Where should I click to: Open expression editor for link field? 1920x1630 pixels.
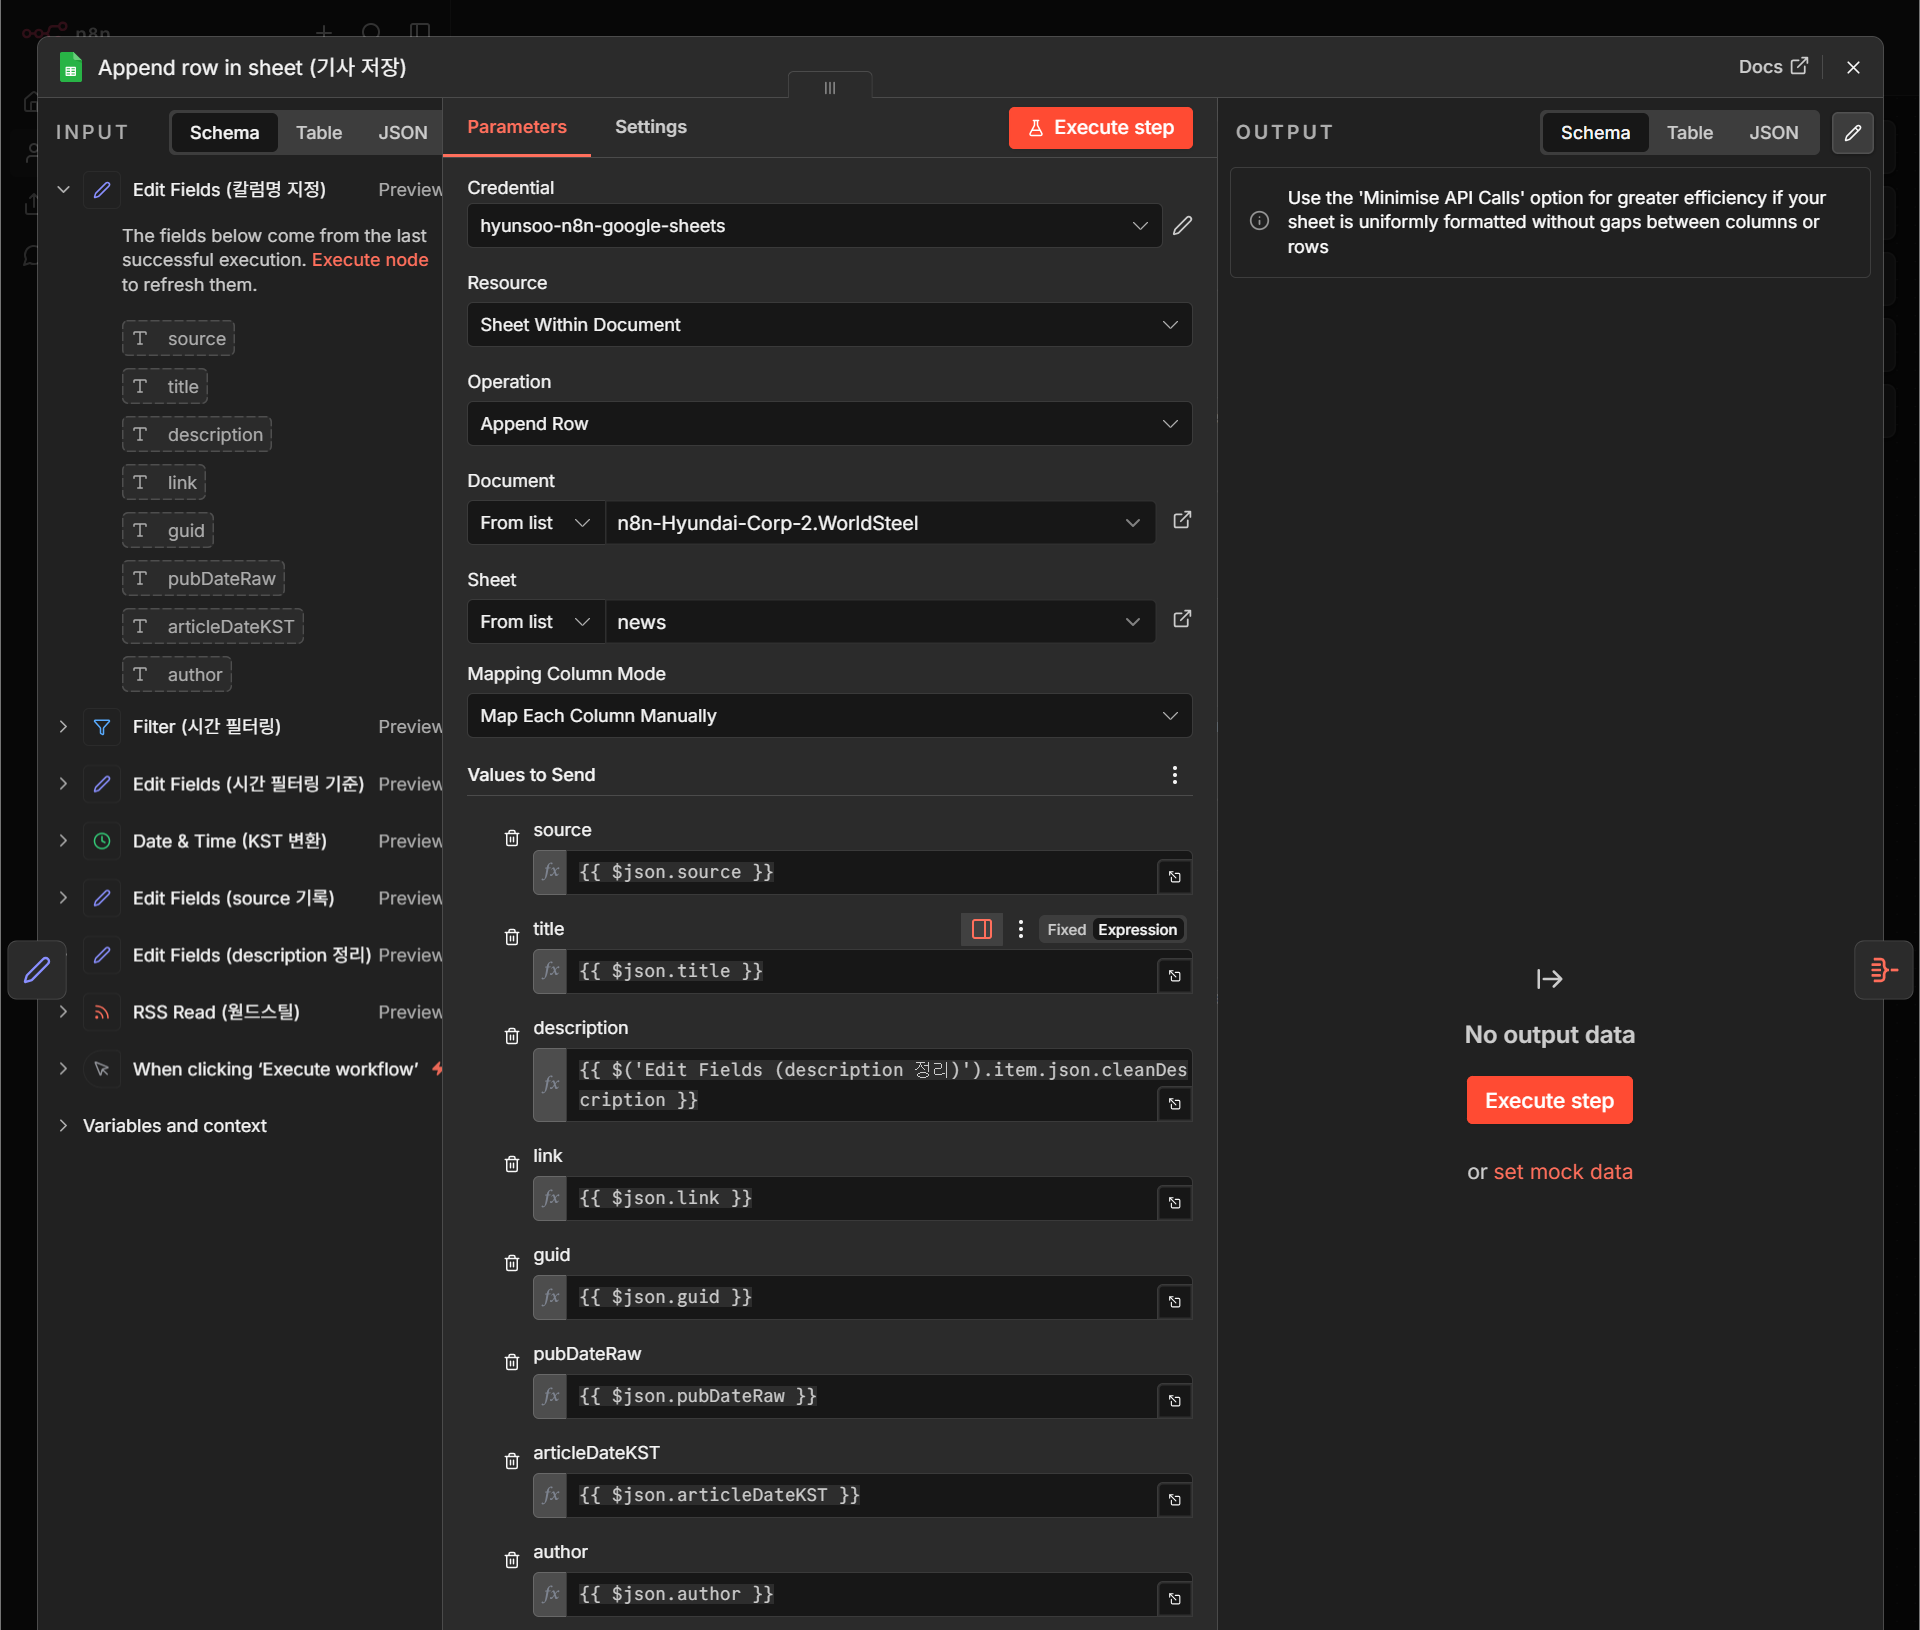point(1175,1203)
